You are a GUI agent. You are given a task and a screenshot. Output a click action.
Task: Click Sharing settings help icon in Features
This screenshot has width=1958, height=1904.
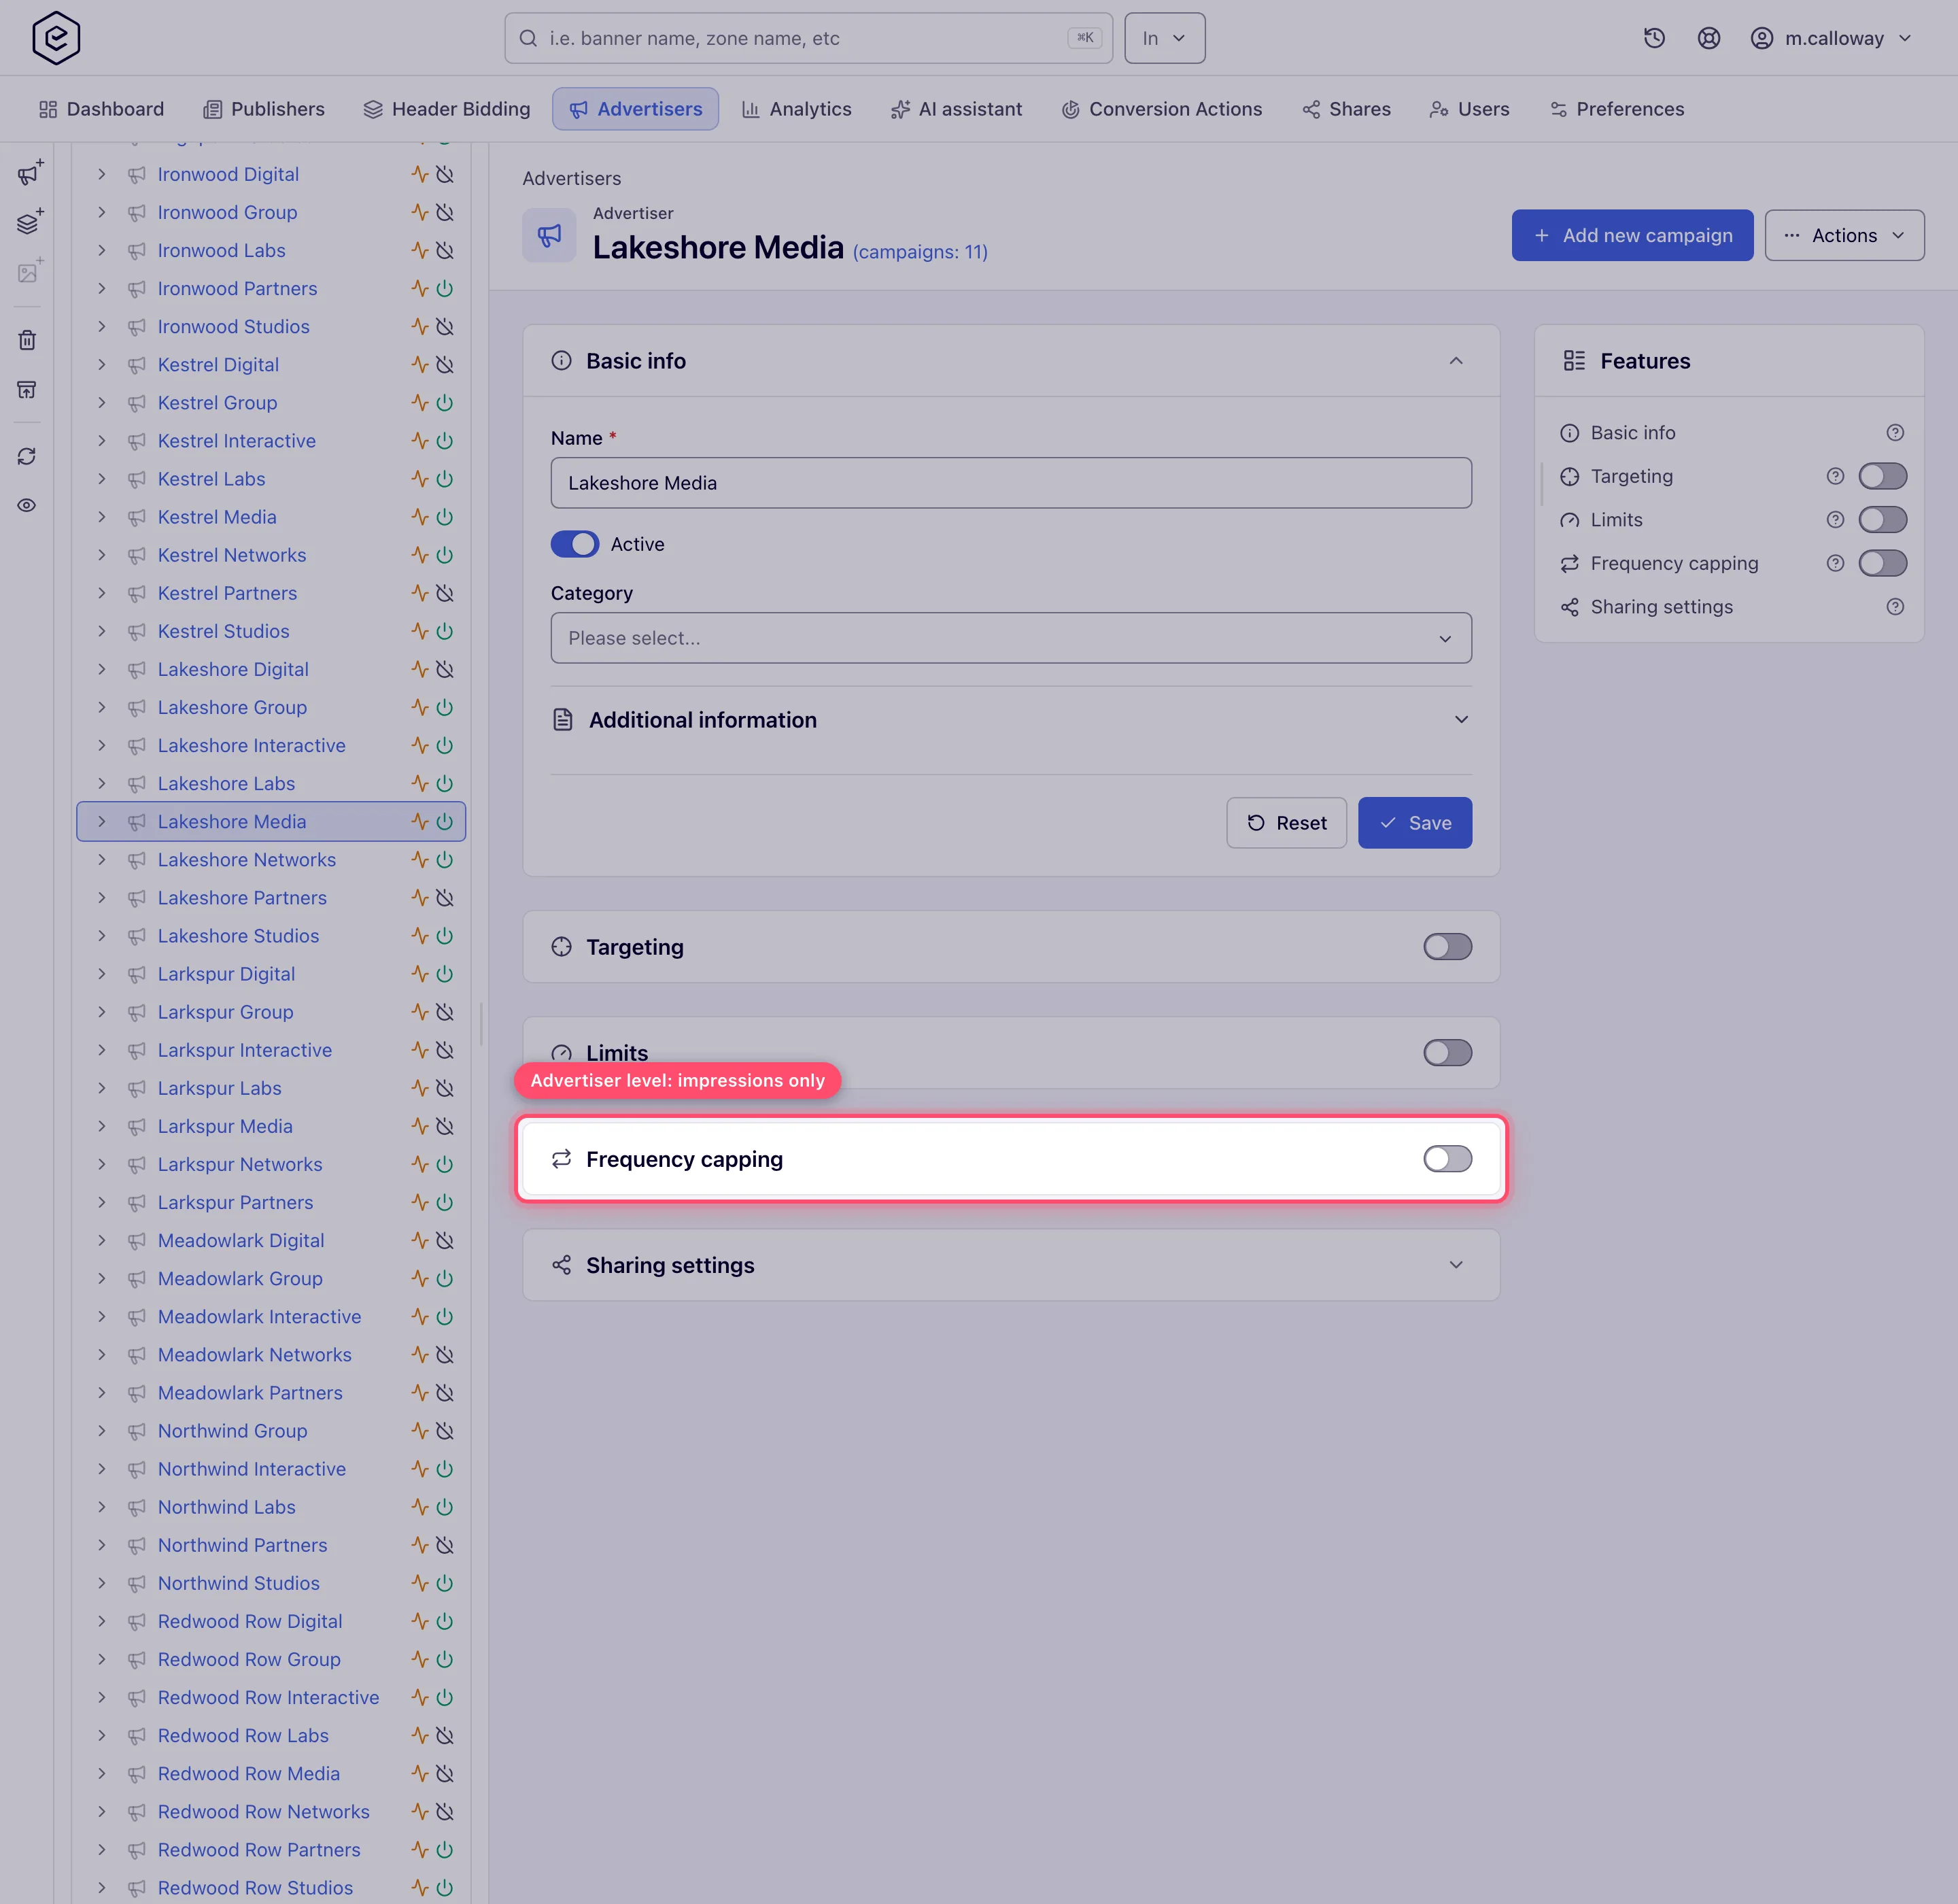pyautogui.click(x=1895, y=607)
